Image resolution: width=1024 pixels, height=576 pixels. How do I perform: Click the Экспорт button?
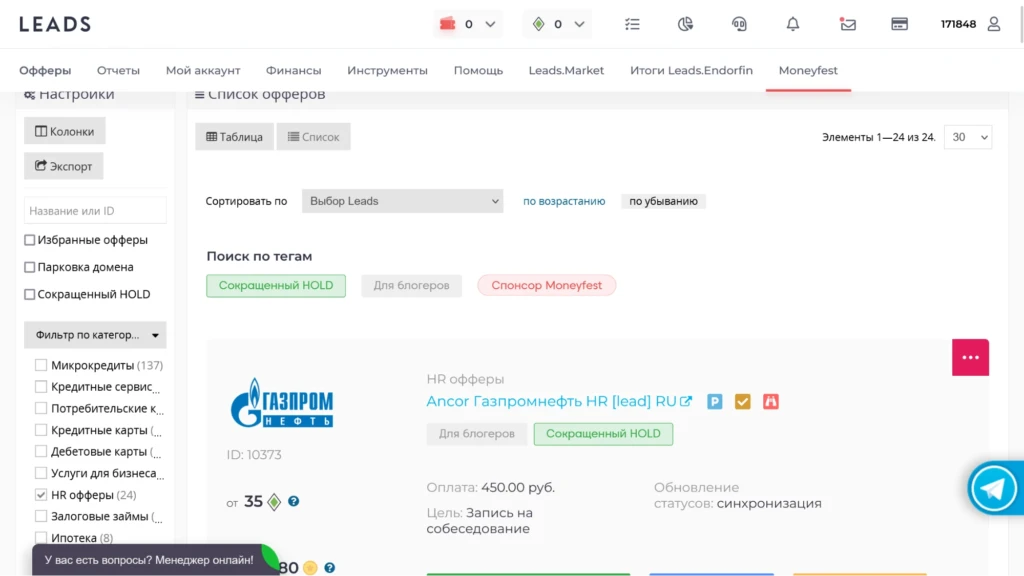pyautogui.click(x=63, y=166)
